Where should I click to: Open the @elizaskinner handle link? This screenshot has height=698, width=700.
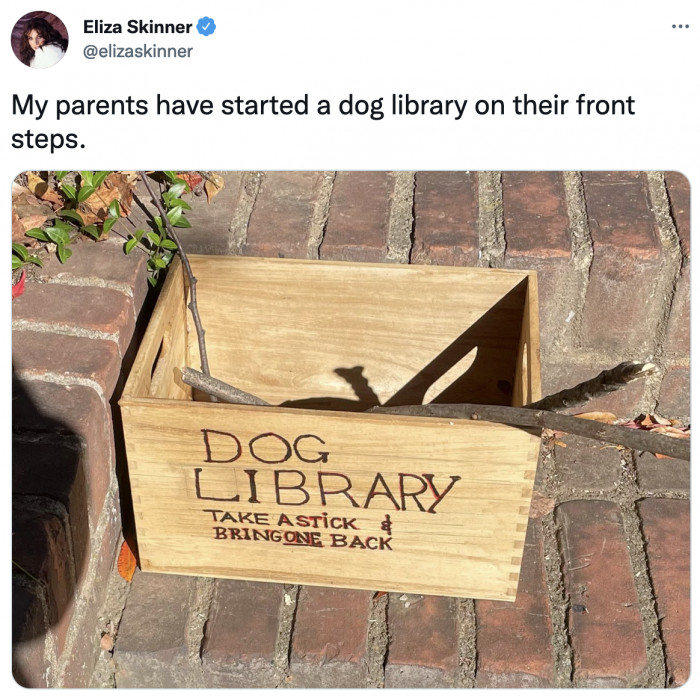tap(138, 51)
